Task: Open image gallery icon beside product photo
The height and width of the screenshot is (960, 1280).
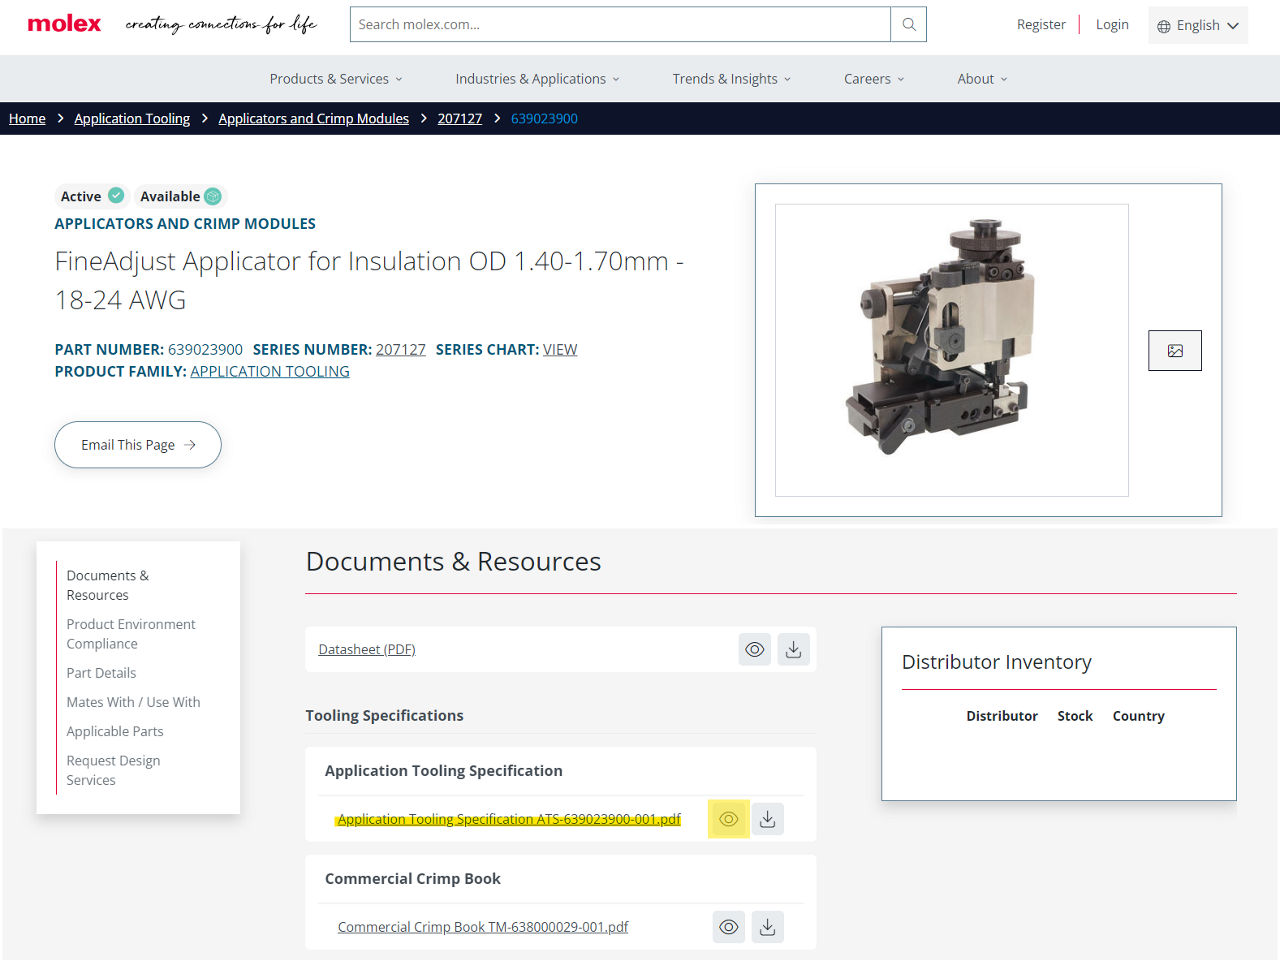Action: (x=1175, y=350)
